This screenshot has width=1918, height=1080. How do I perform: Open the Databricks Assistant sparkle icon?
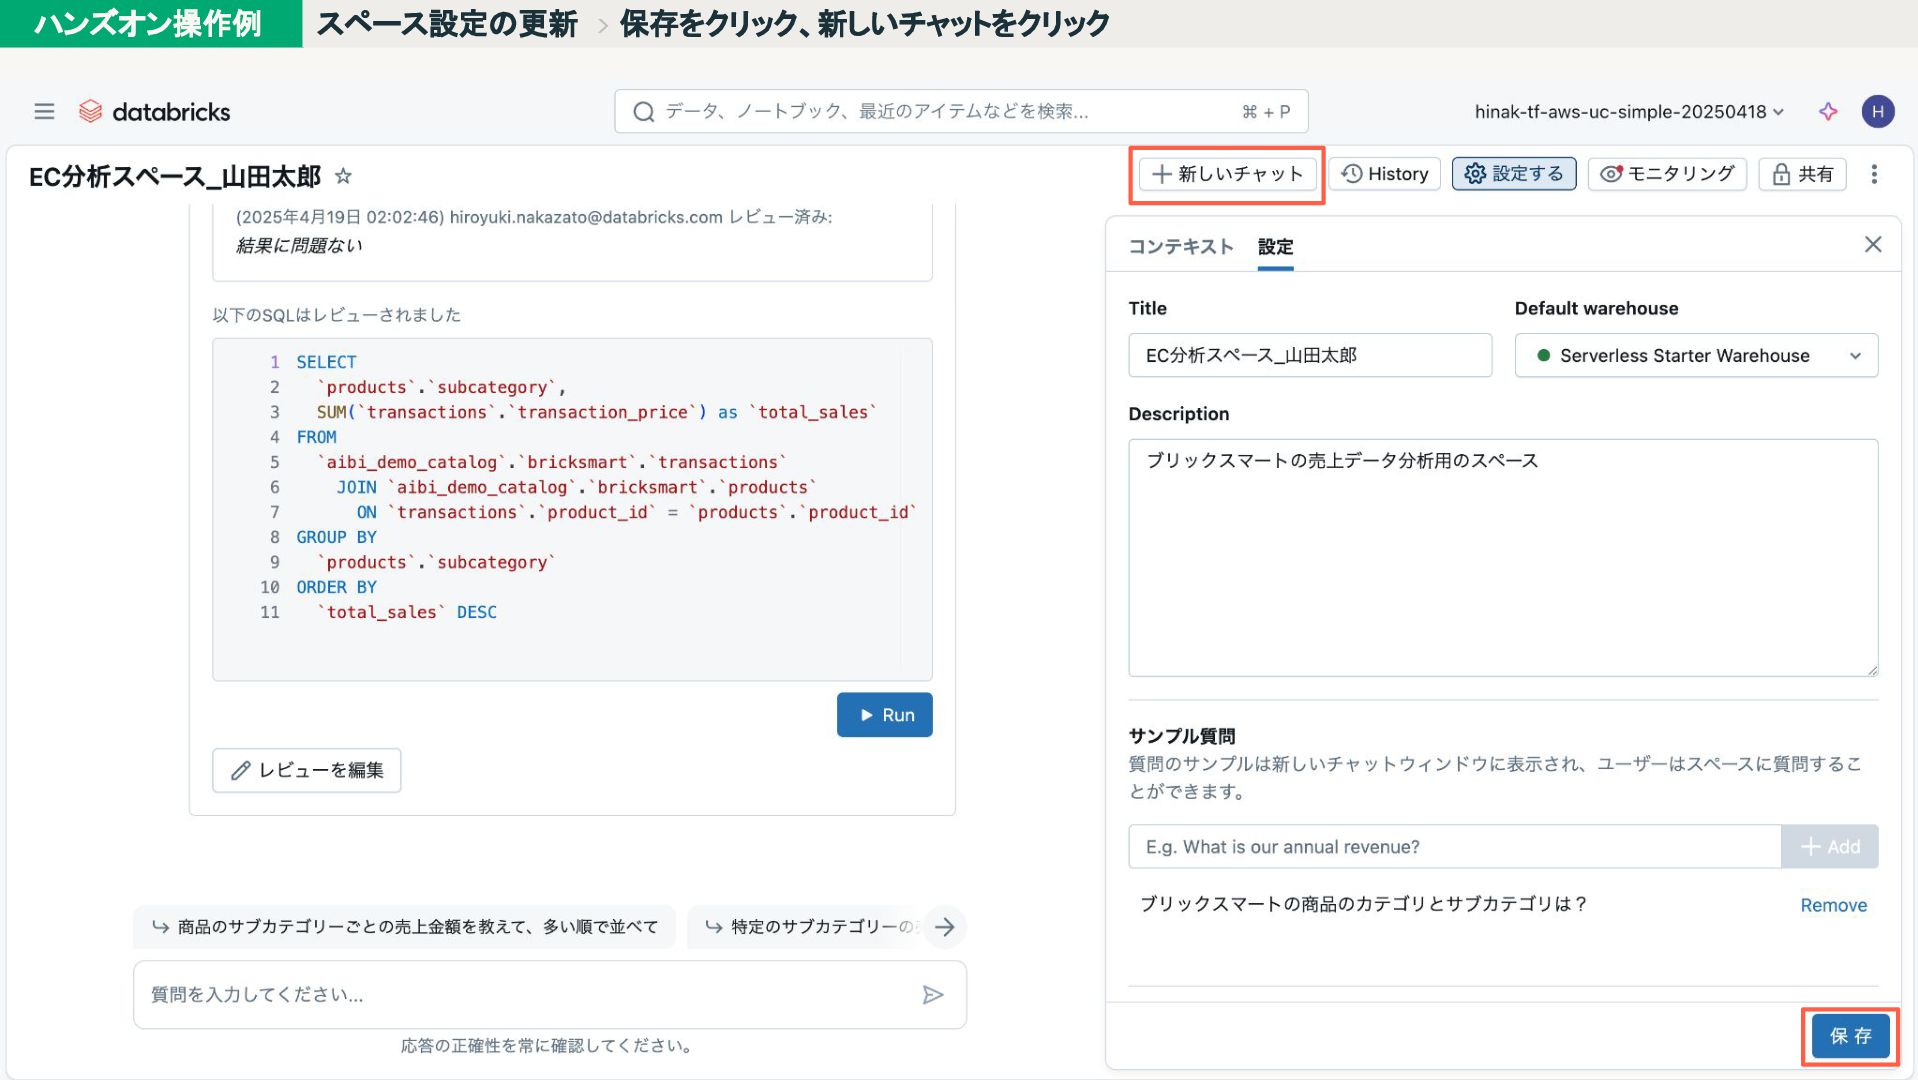[1828, 111]
